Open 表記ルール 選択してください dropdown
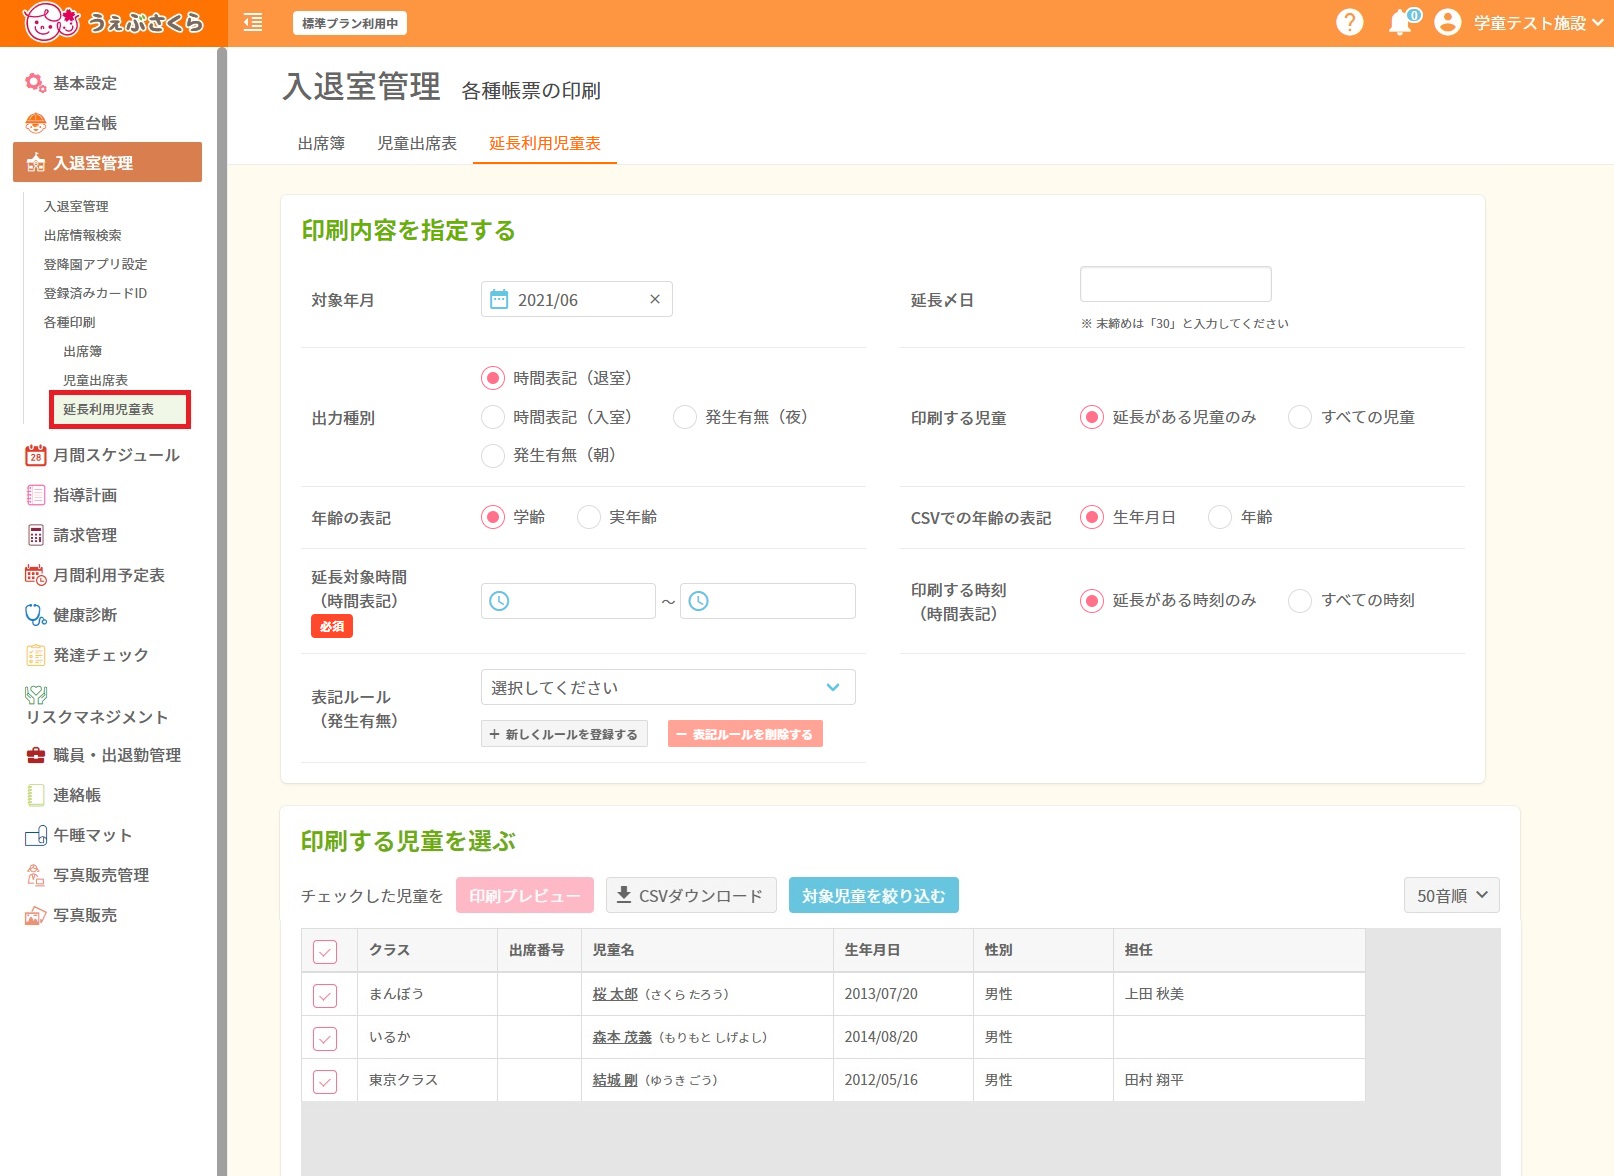Image resolution: width=1614 pixels, height=1176 pixels. pos(668,687)
